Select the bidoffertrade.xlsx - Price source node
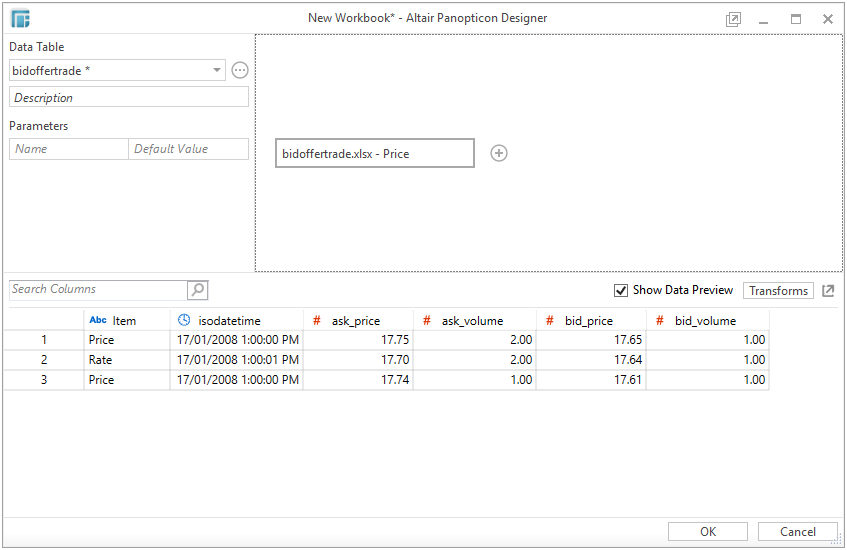 375,153
